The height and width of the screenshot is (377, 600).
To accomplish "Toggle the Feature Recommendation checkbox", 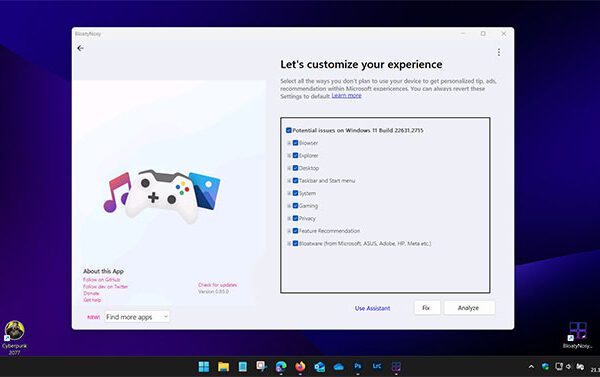I will [x=295, y=231].
